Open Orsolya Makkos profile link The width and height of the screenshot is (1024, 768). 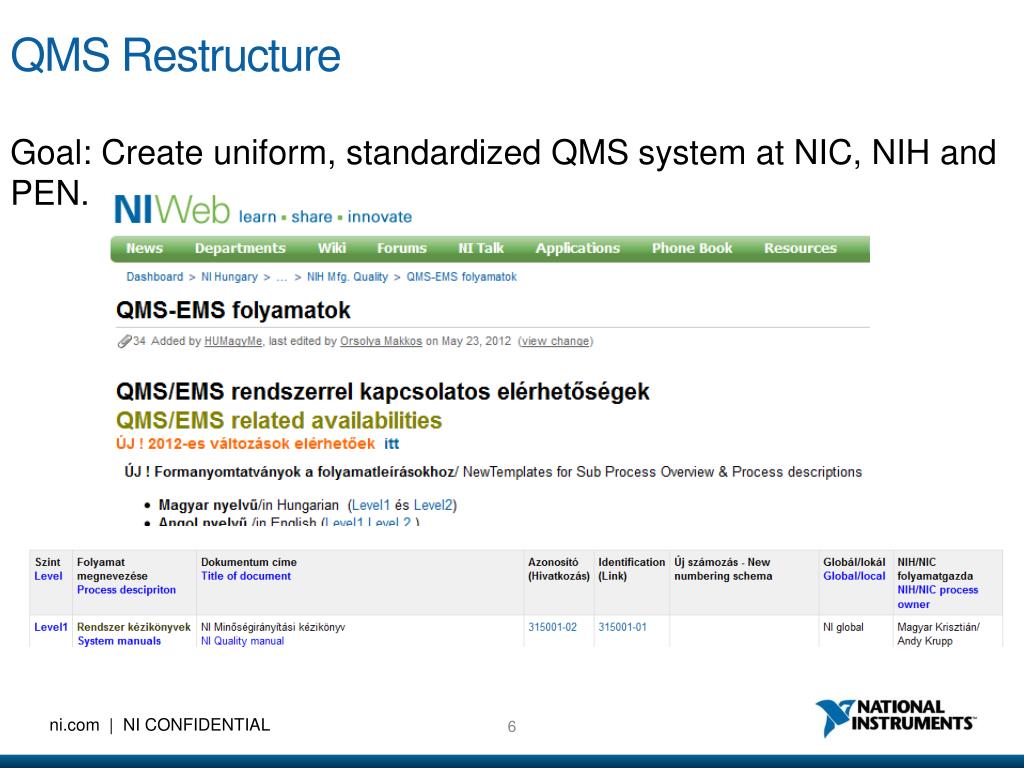[x=381, y=341]
